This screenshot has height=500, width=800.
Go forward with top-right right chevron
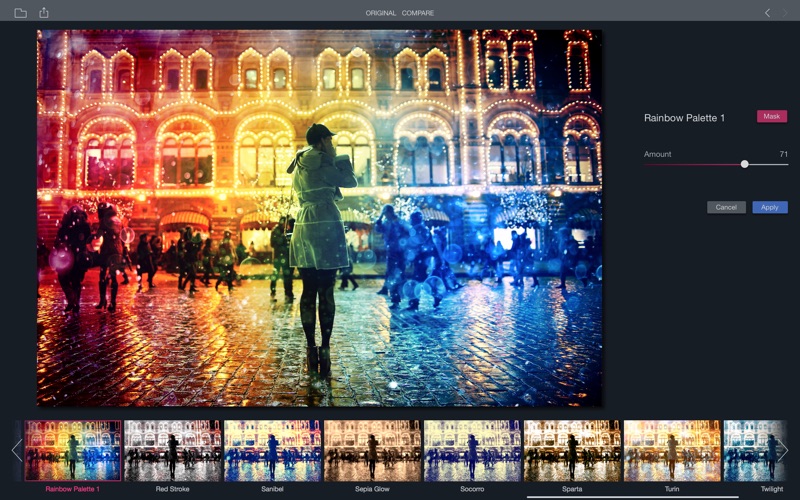point(786,13)
